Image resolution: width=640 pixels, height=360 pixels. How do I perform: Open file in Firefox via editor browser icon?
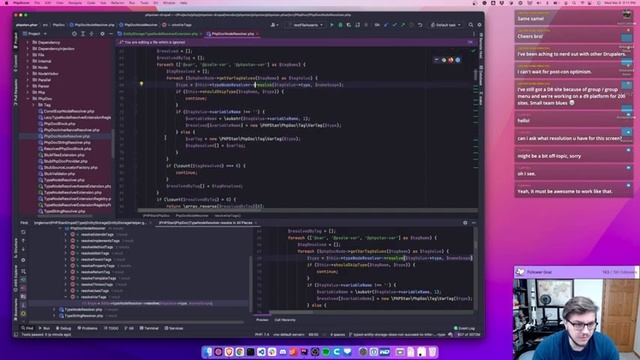tap(451, 60)
